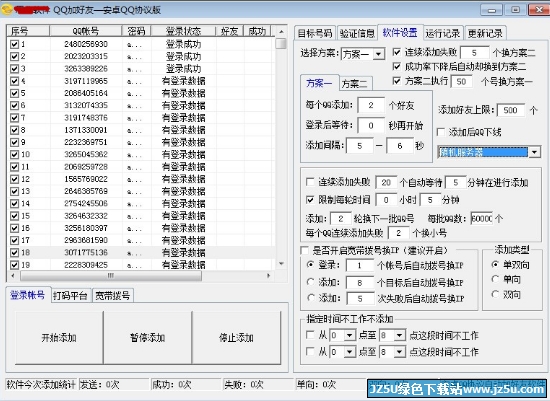Click the 登录后等待 seconds field
This screenshot has height=401, width=550.
pyautogui.click(x=371, y=126)
